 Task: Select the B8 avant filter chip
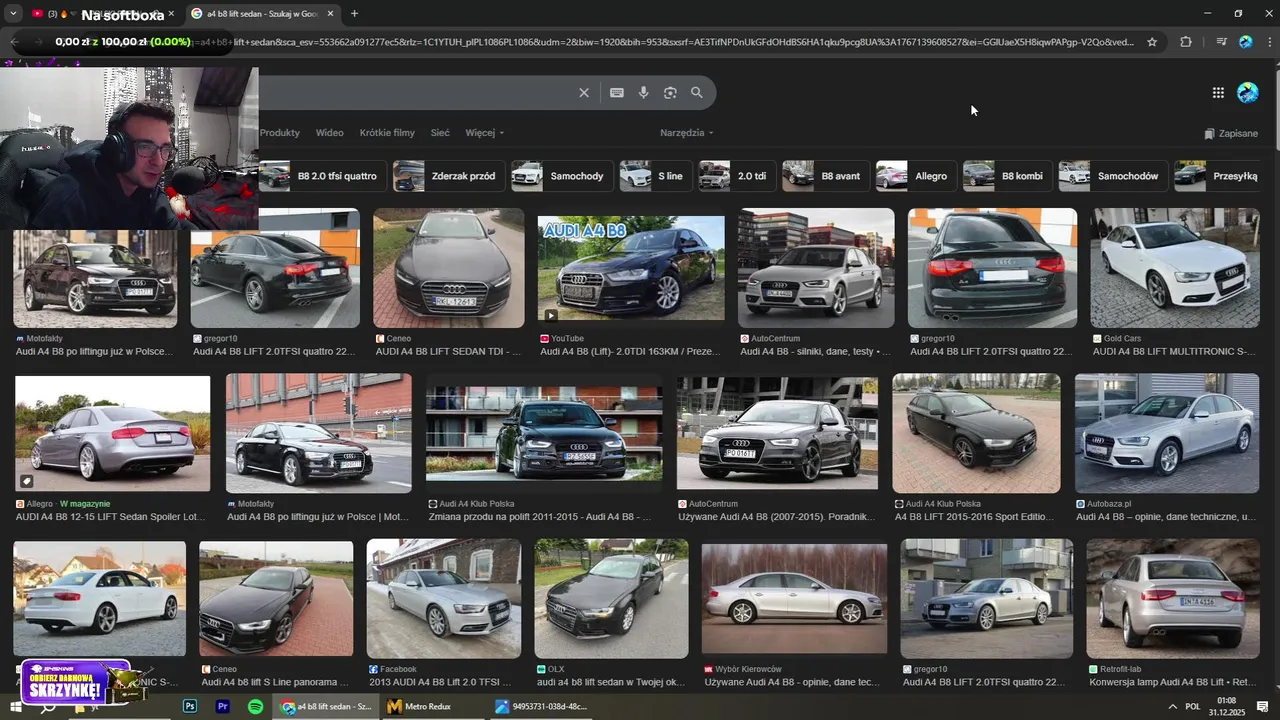click(x=825, y=176)
